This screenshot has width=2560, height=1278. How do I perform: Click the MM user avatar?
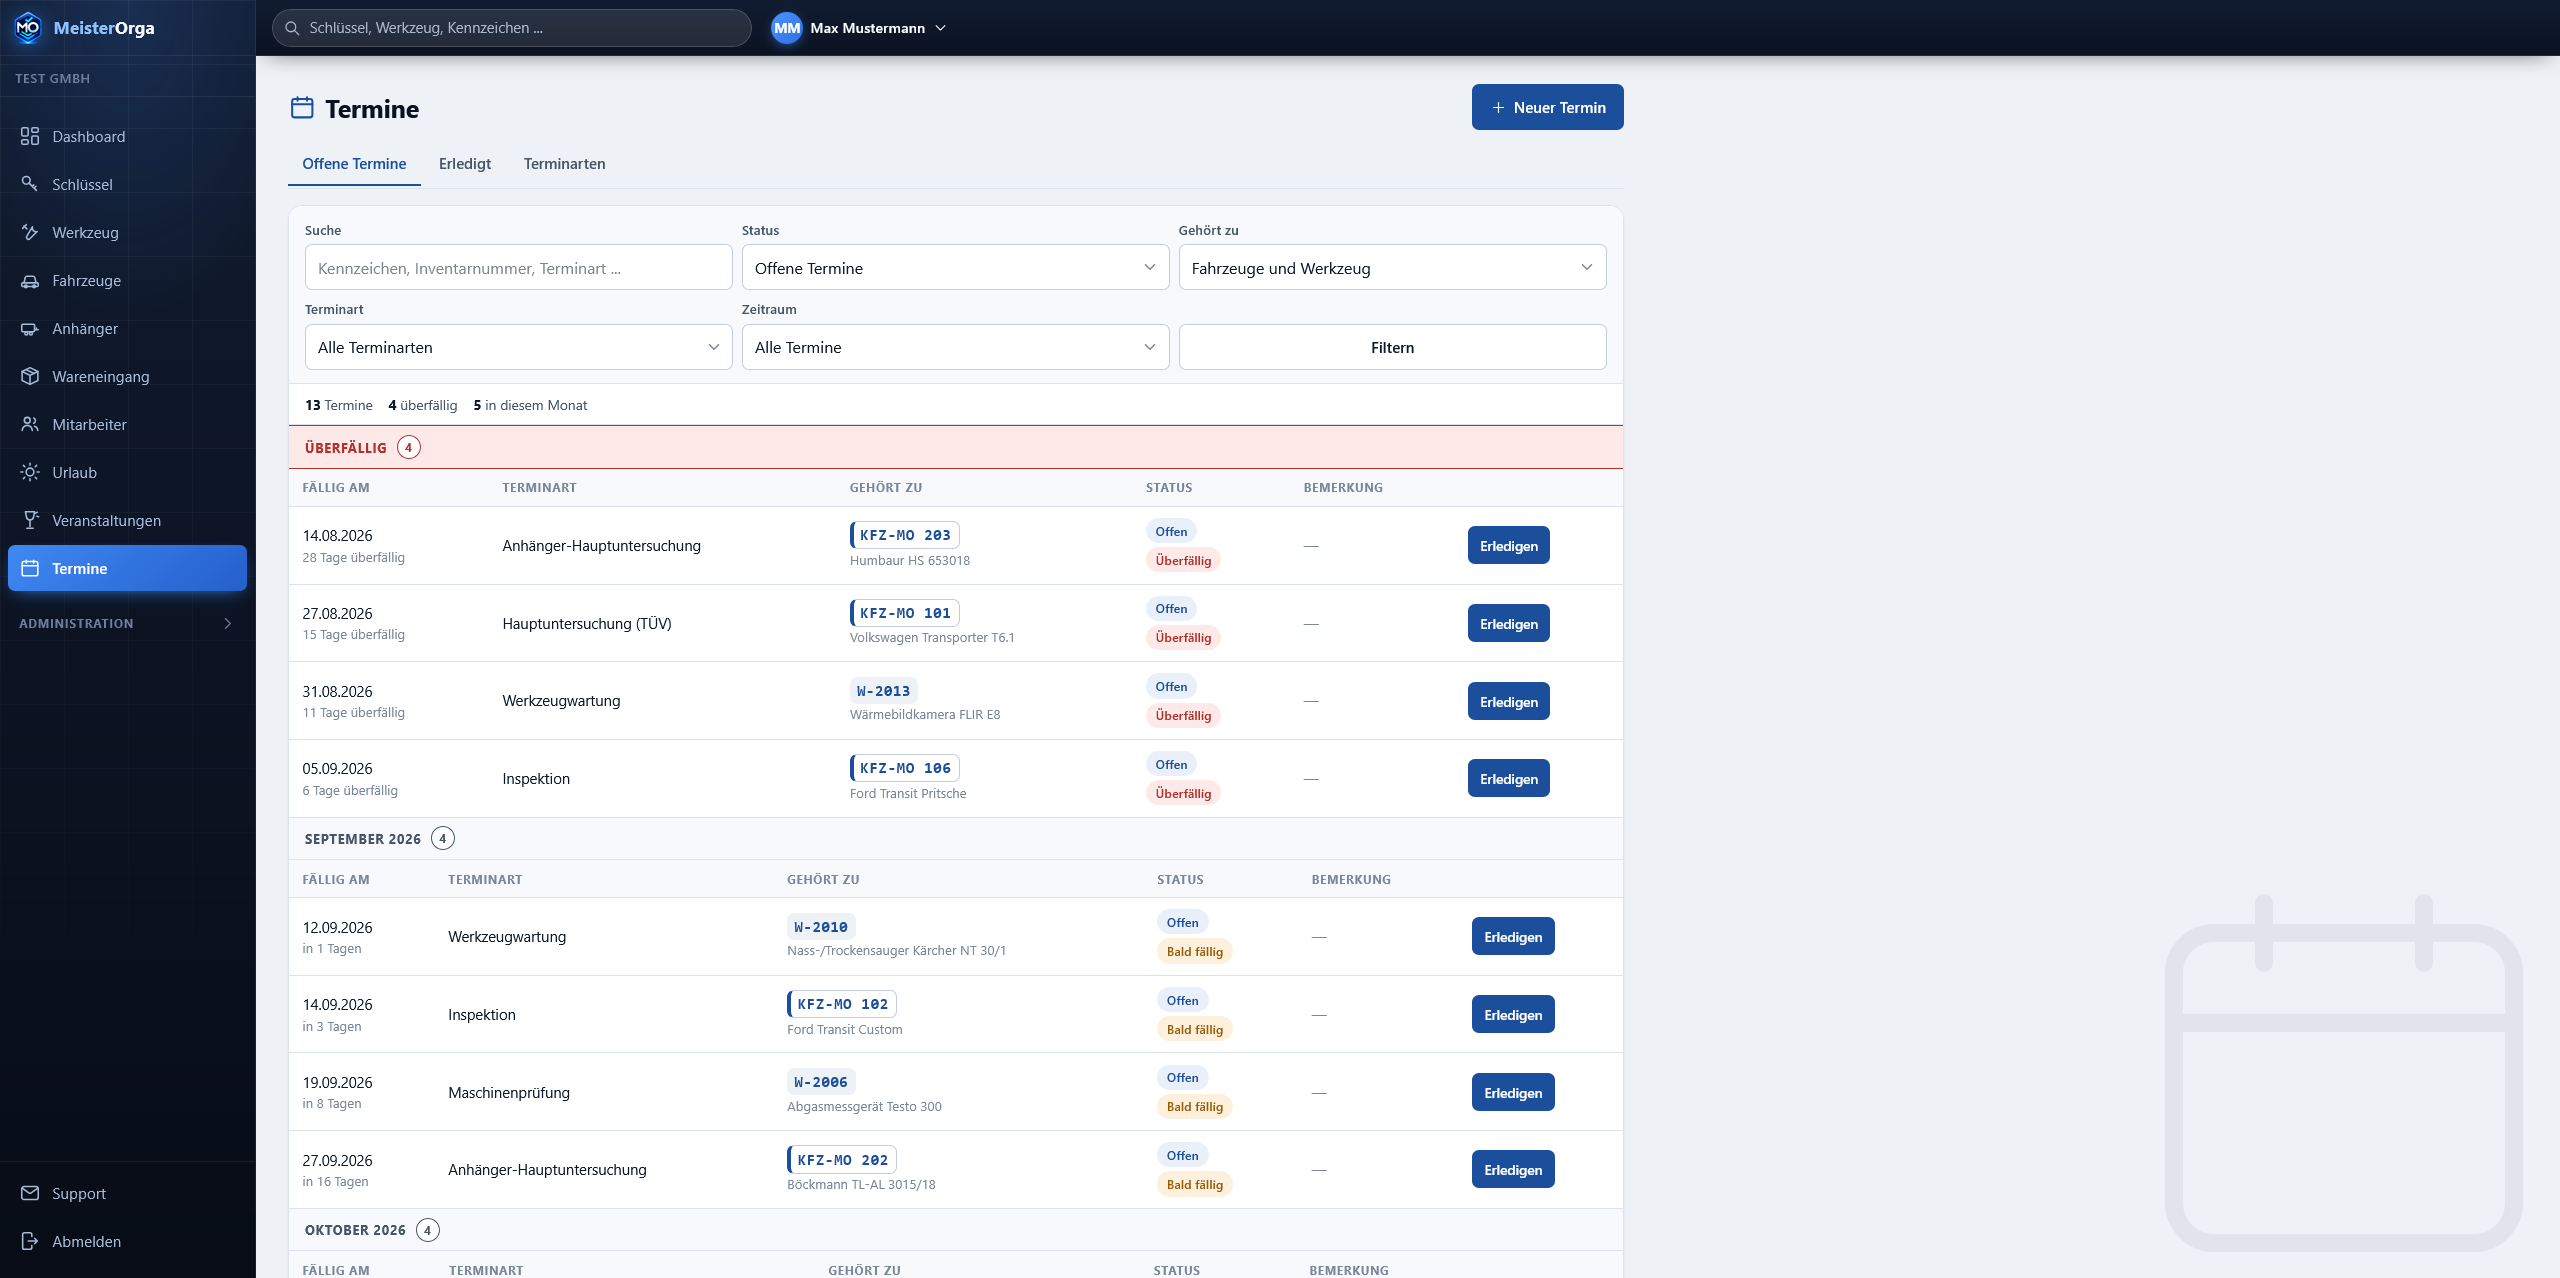pos(787,28)
